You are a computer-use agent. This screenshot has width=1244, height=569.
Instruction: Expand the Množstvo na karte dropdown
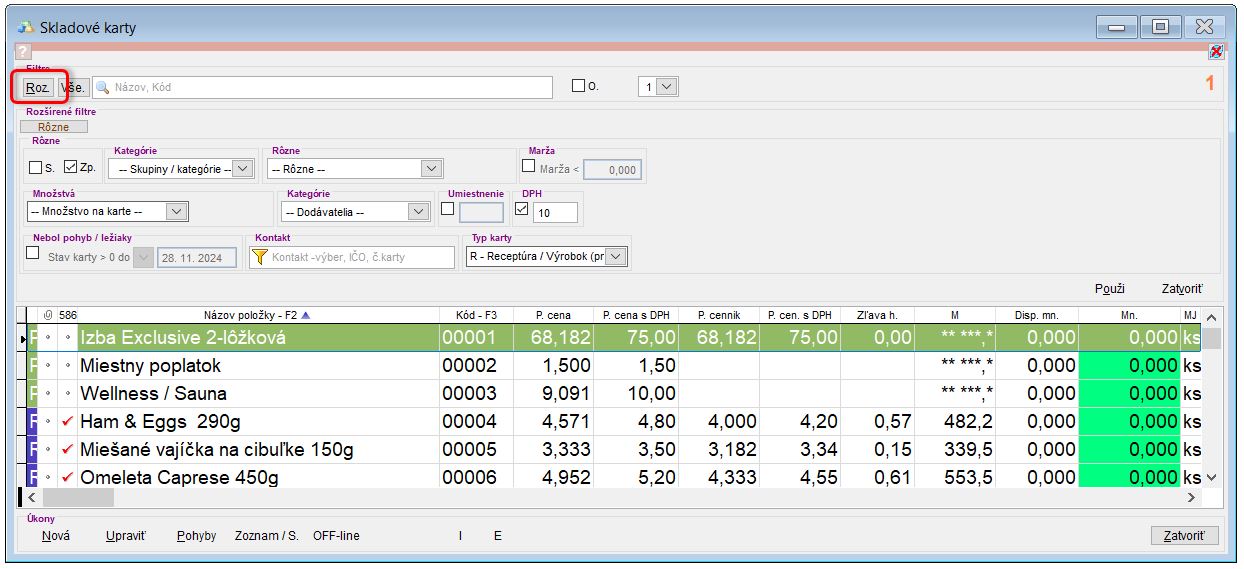(176, 211)
